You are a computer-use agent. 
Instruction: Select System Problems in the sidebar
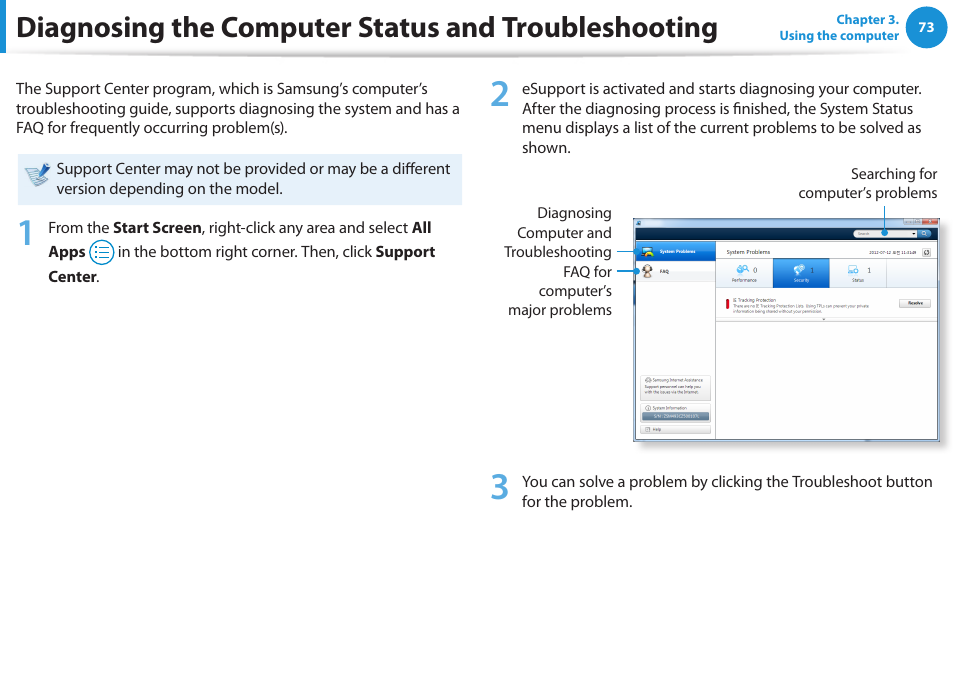pos(675,251)
